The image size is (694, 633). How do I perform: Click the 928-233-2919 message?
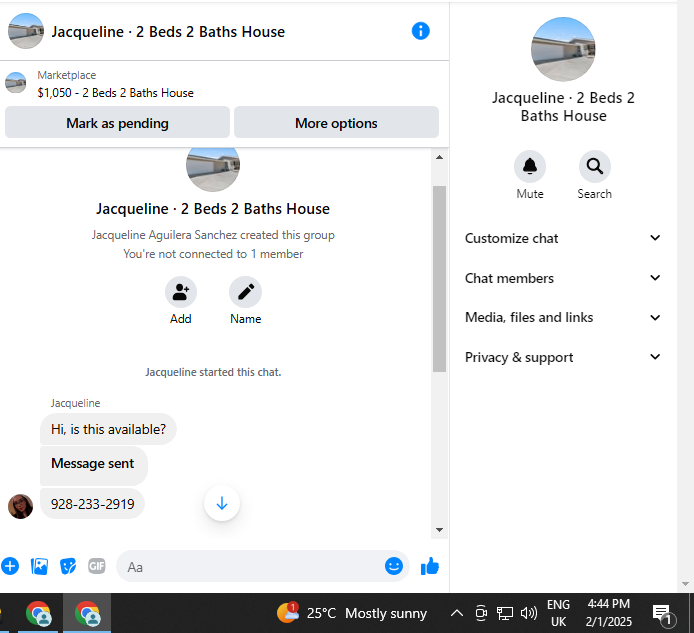click(93, 504)
